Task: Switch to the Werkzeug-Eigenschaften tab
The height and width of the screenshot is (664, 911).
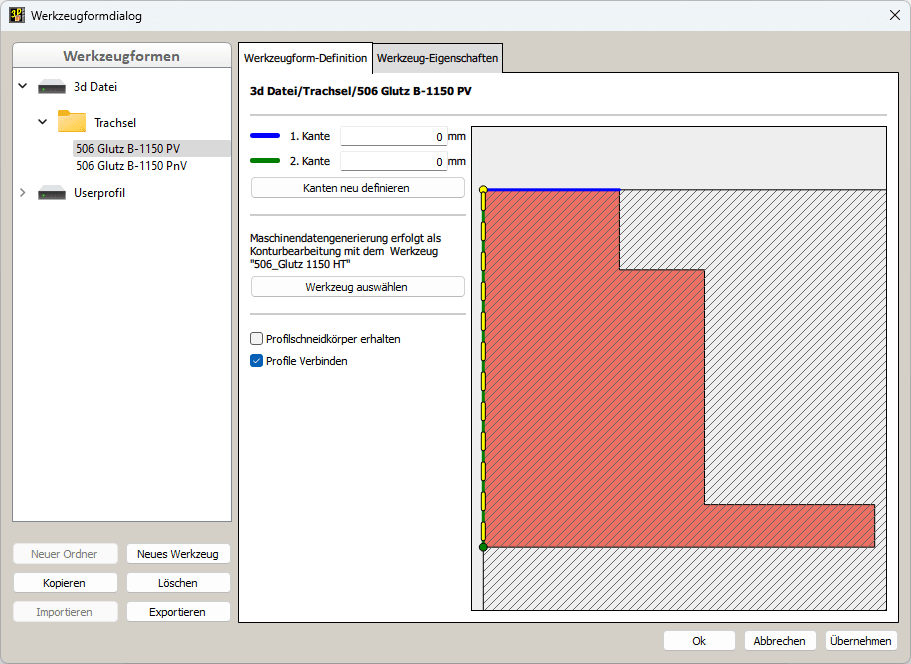Action: point(437,58)
